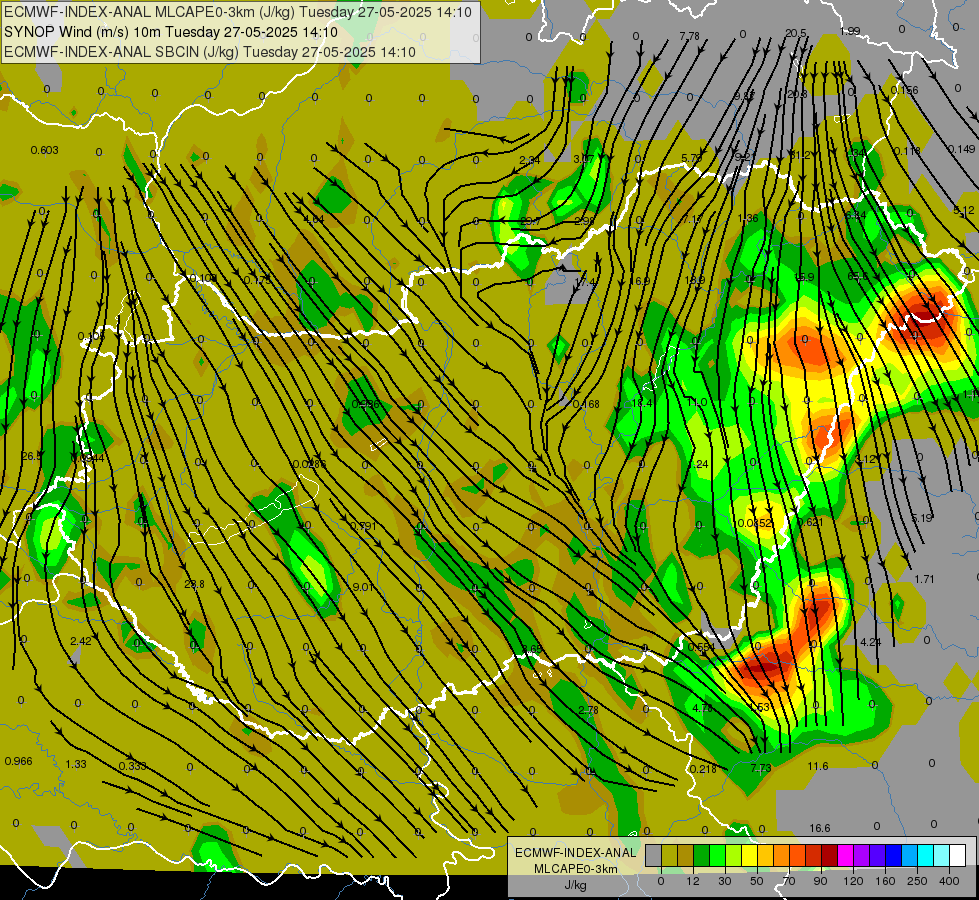Click the legend title ECMWF-INDEX-ANAL
The width and height of the screenshot is (979, 900).
tap(575, 853)
